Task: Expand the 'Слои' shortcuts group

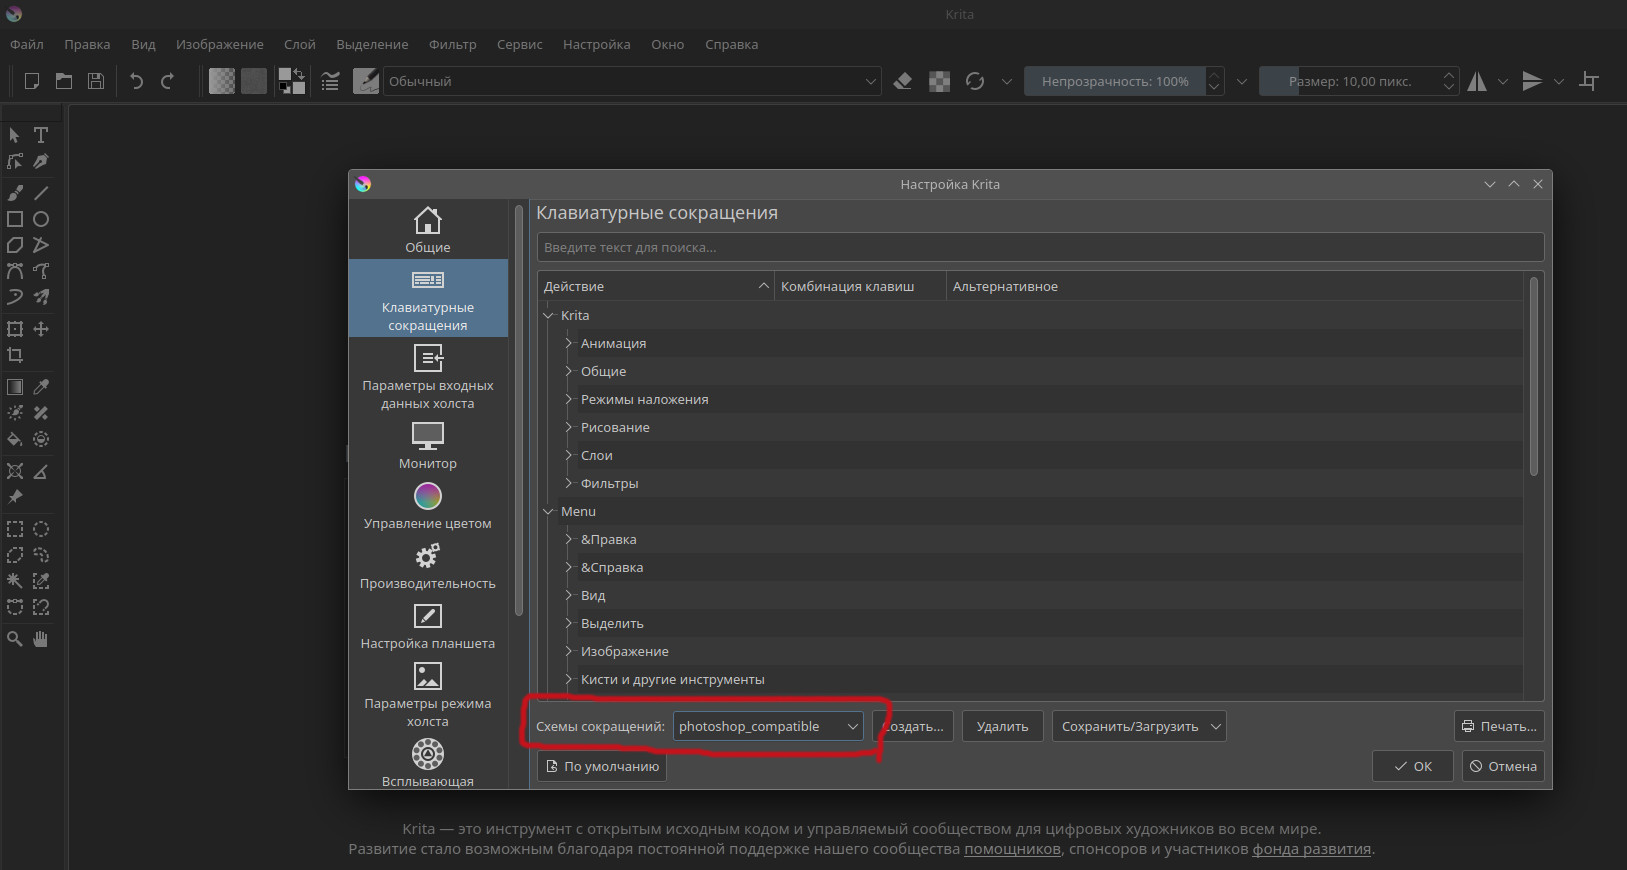Action: pyautogui.click(x=569, y=455)
